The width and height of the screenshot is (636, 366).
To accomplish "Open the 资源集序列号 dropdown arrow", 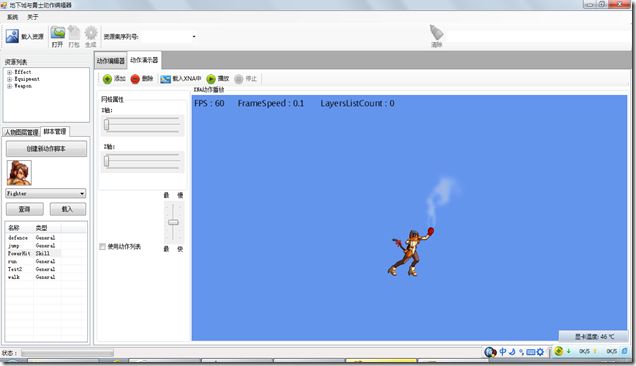I will coord(194,37).
